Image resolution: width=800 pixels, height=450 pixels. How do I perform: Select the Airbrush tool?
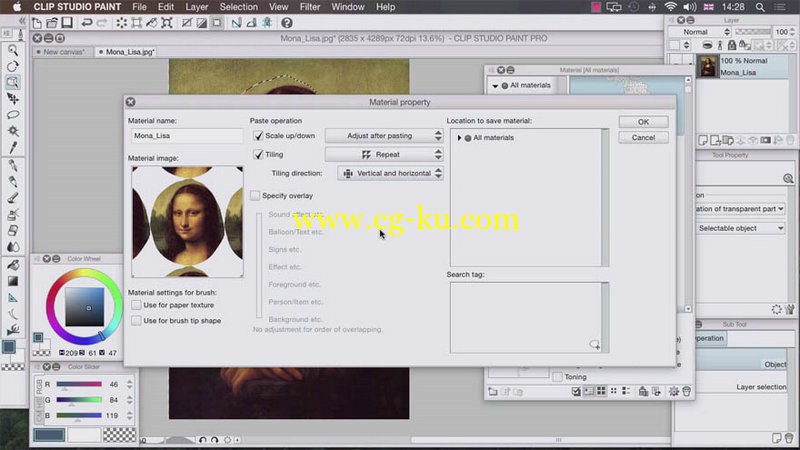pos(13,214)
